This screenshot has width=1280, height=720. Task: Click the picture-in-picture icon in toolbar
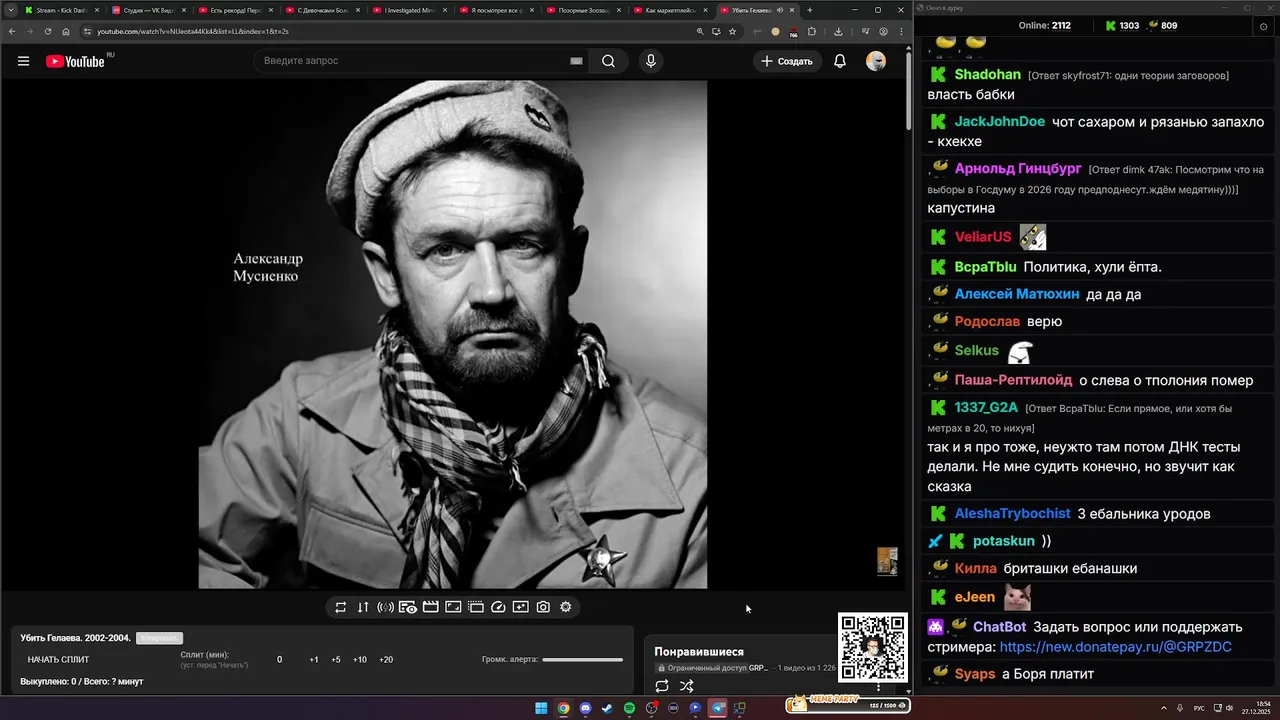point(453,607)
